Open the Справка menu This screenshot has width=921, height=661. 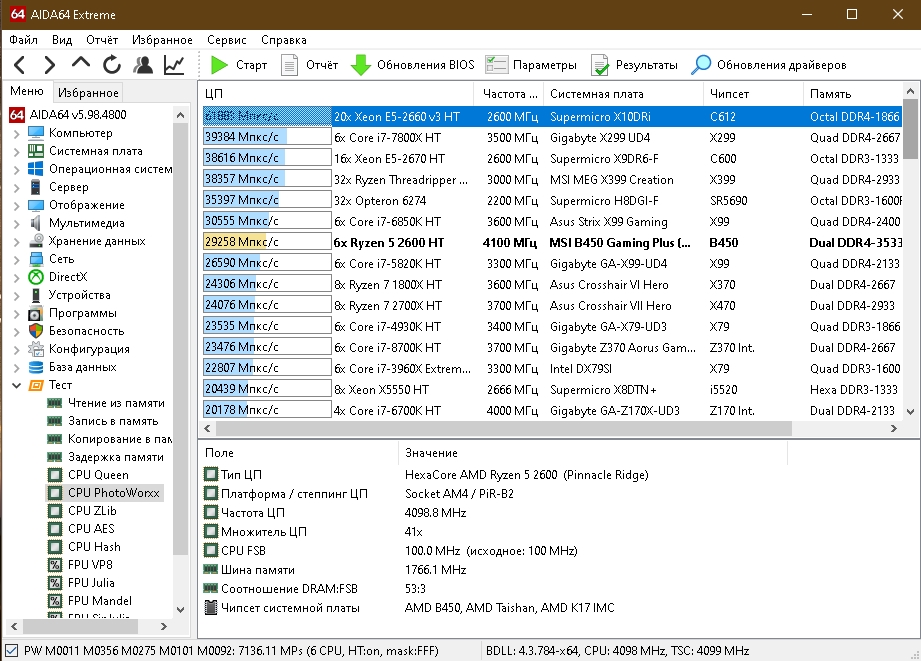284,40
